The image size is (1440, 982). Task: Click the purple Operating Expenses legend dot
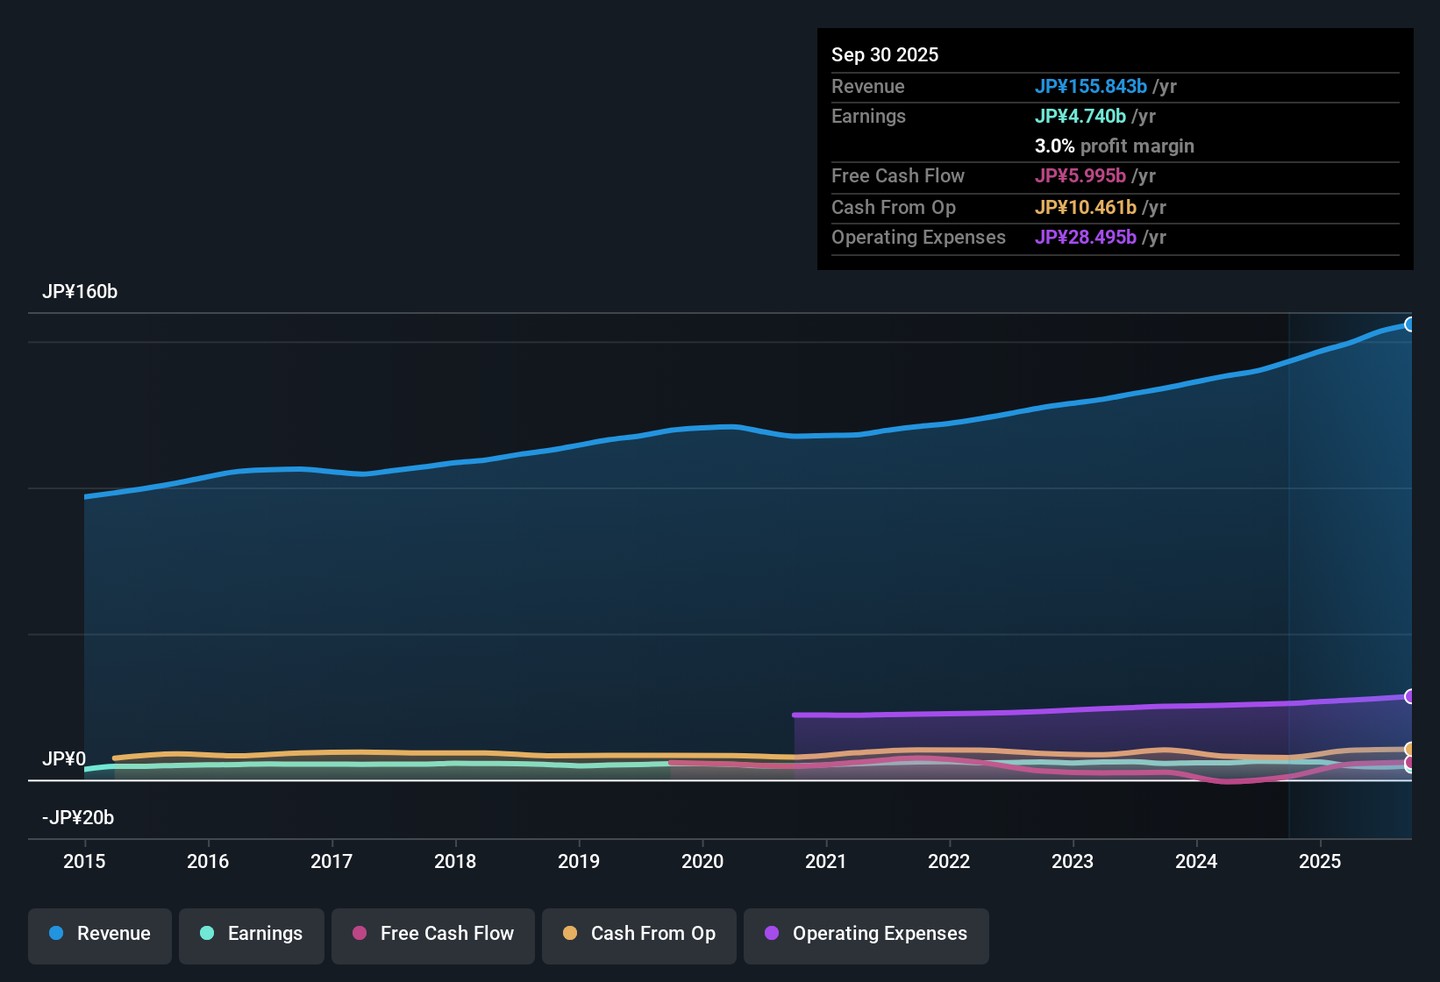click(x=772, y=933)
